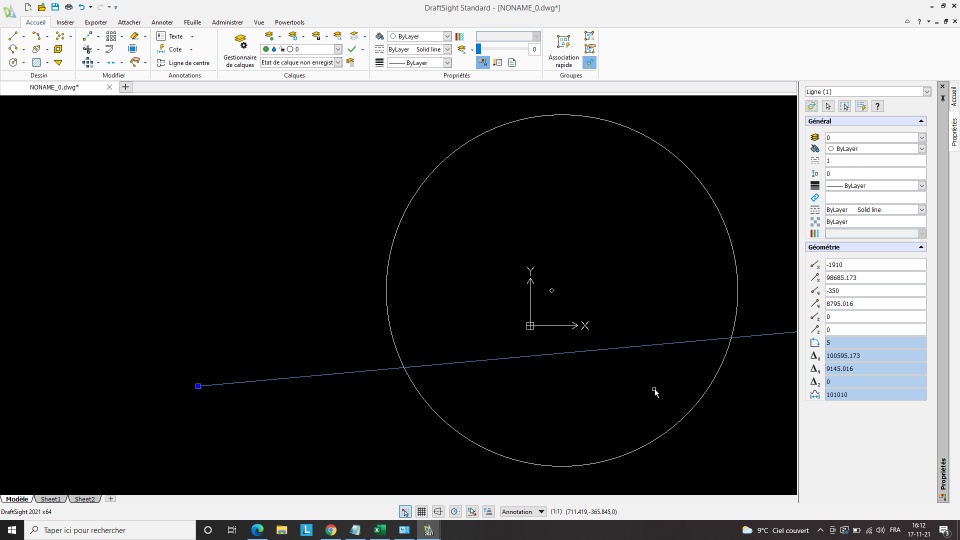This screenshot has height=540, width=960.
Task: Click the help question mark in properties panel
Action: pos(877,106)
